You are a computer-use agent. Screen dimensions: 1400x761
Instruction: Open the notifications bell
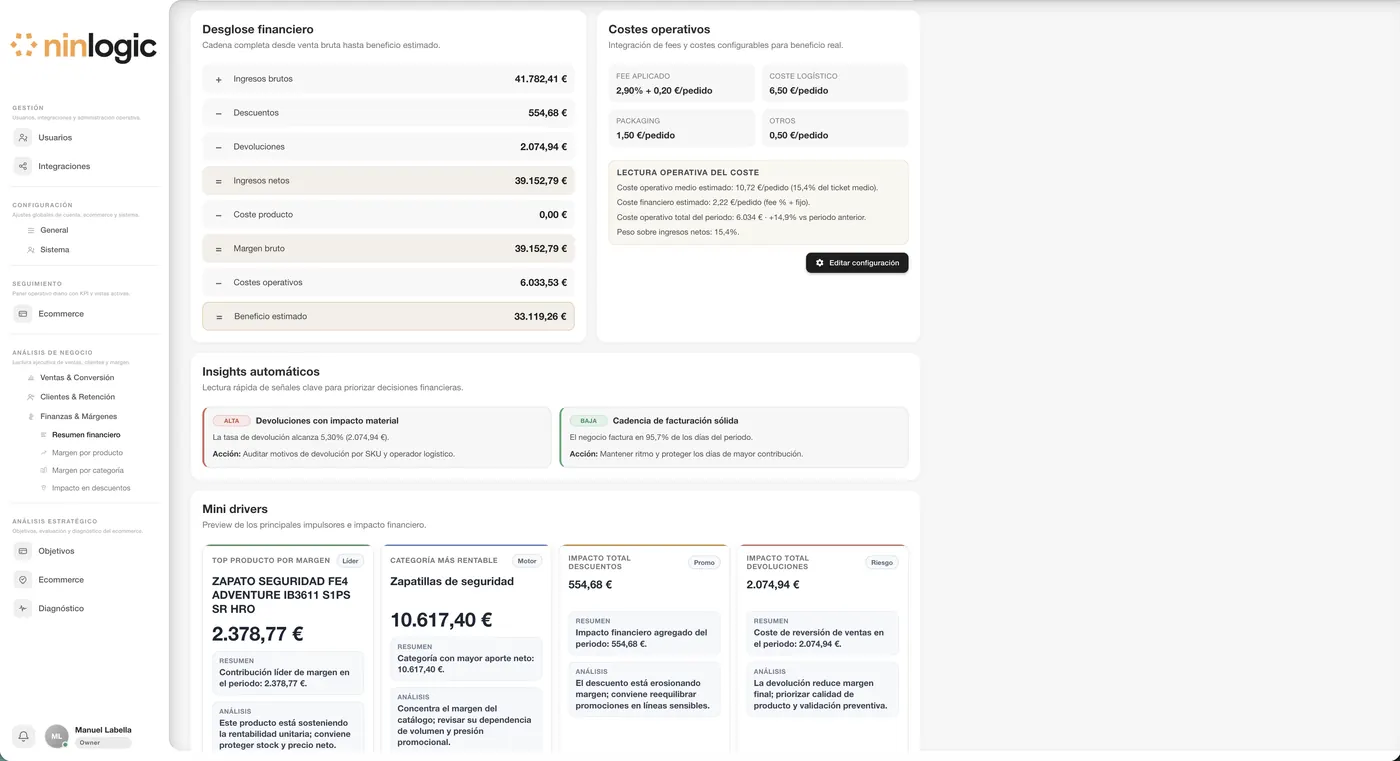(x=23, y=736)
